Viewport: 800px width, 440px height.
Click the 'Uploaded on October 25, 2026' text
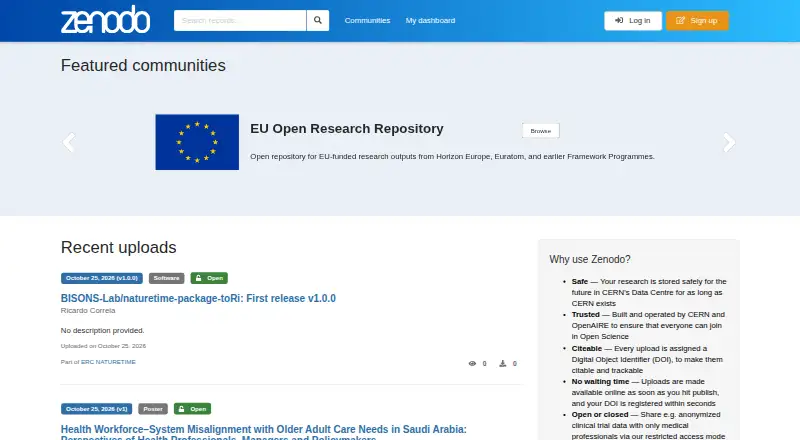pos(103,346)
